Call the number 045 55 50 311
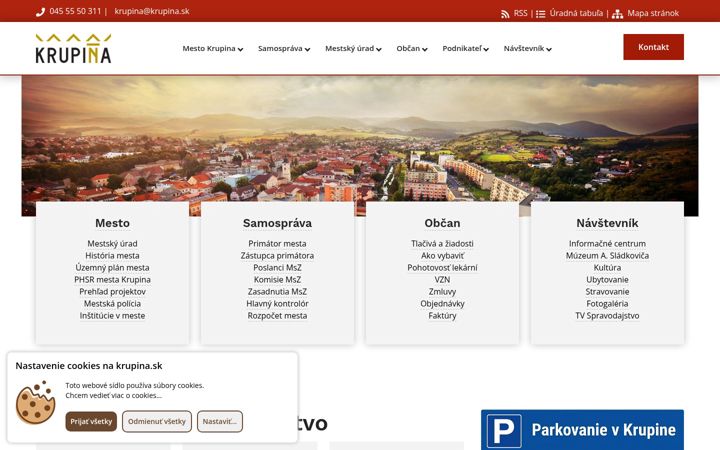The width and height of the screenshot is (720, 450). click(x=75, y=11)
